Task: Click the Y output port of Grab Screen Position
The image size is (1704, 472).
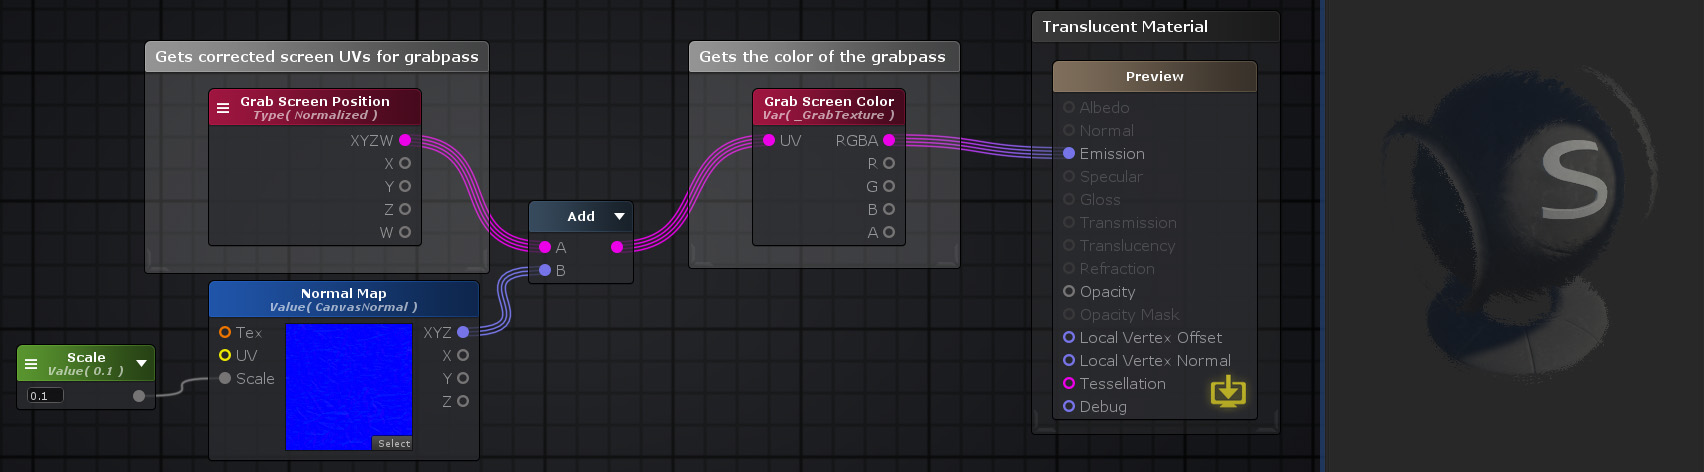Action: tap(405, 186)
